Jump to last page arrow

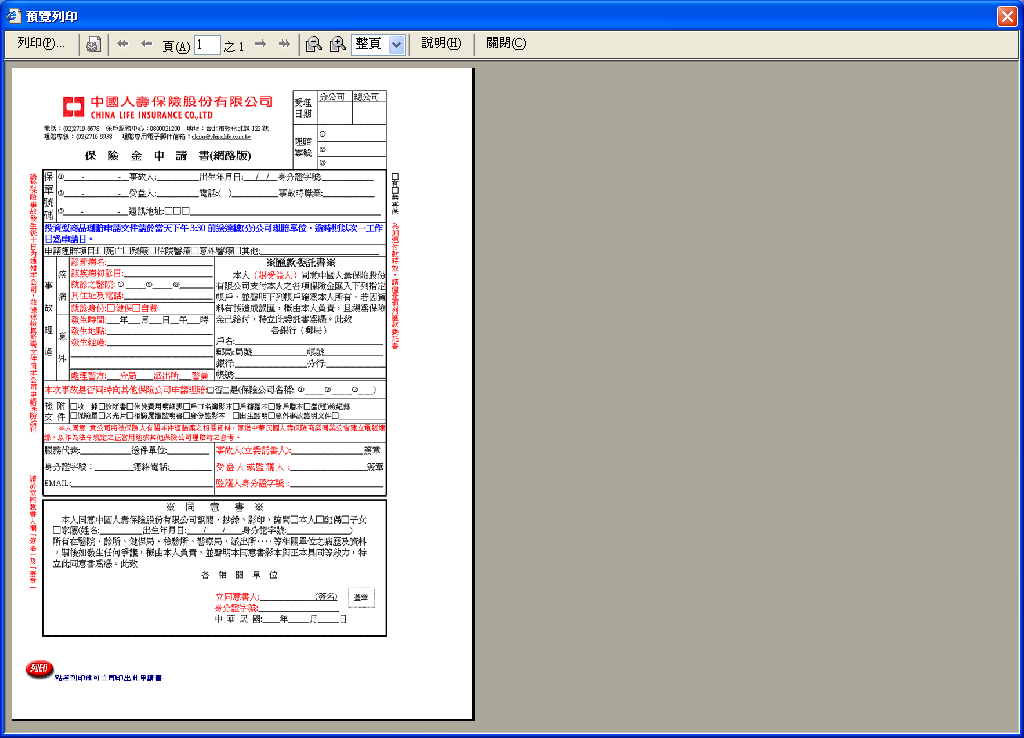point(284,44)
